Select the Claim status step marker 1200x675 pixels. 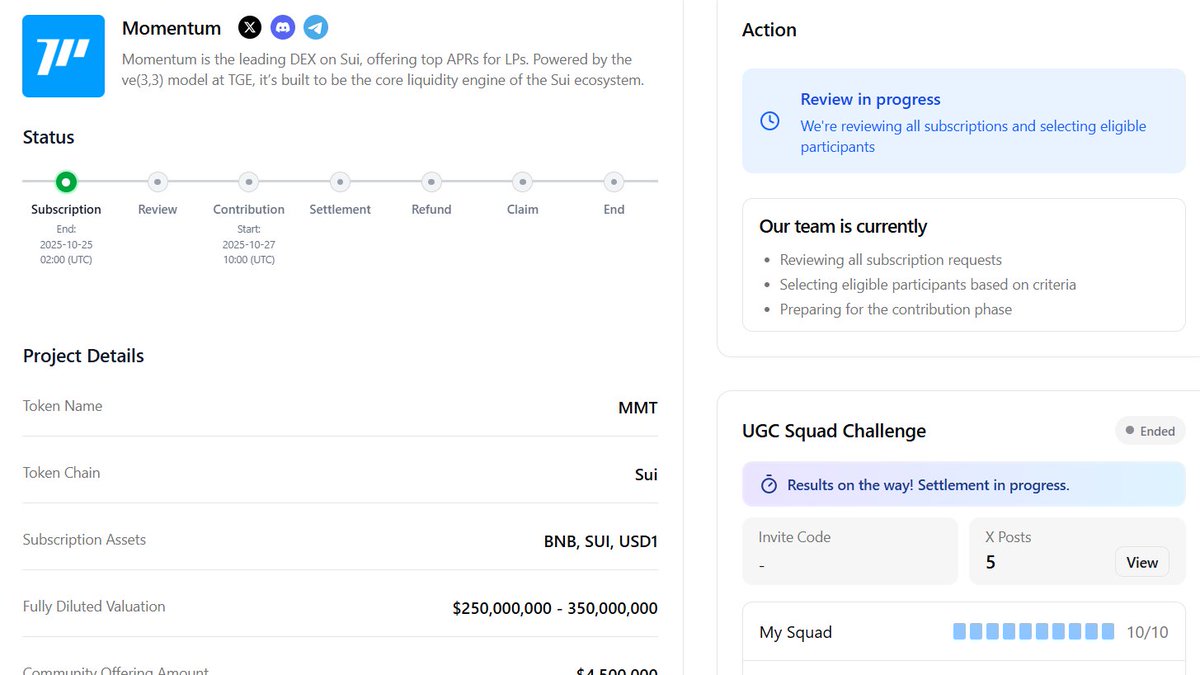(x=522, y=182)
